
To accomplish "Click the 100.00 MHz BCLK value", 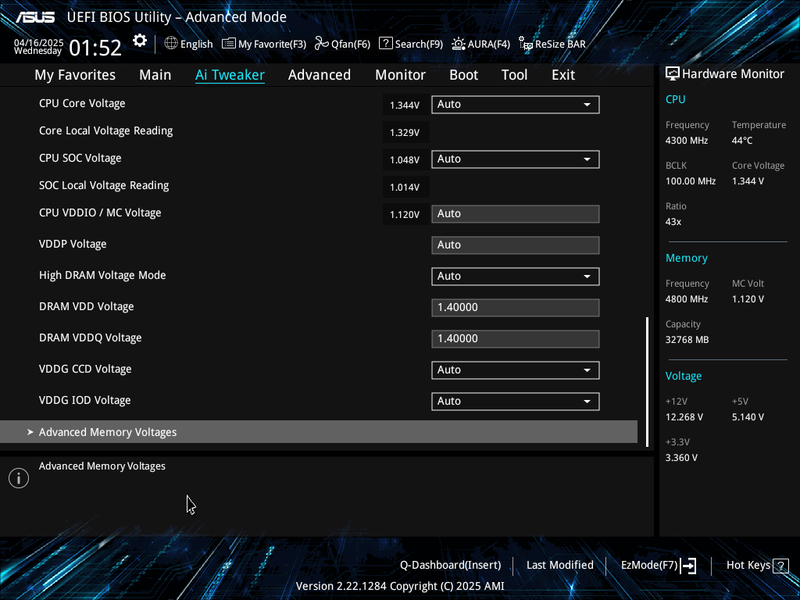I will tap(690, 181).
